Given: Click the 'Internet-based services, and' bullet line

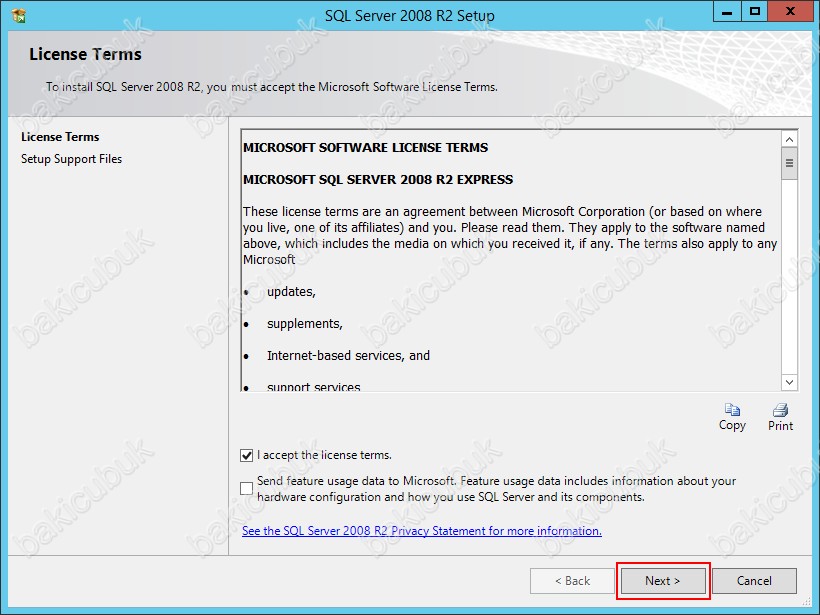Looking at the screenshot, I should [348, 356].
